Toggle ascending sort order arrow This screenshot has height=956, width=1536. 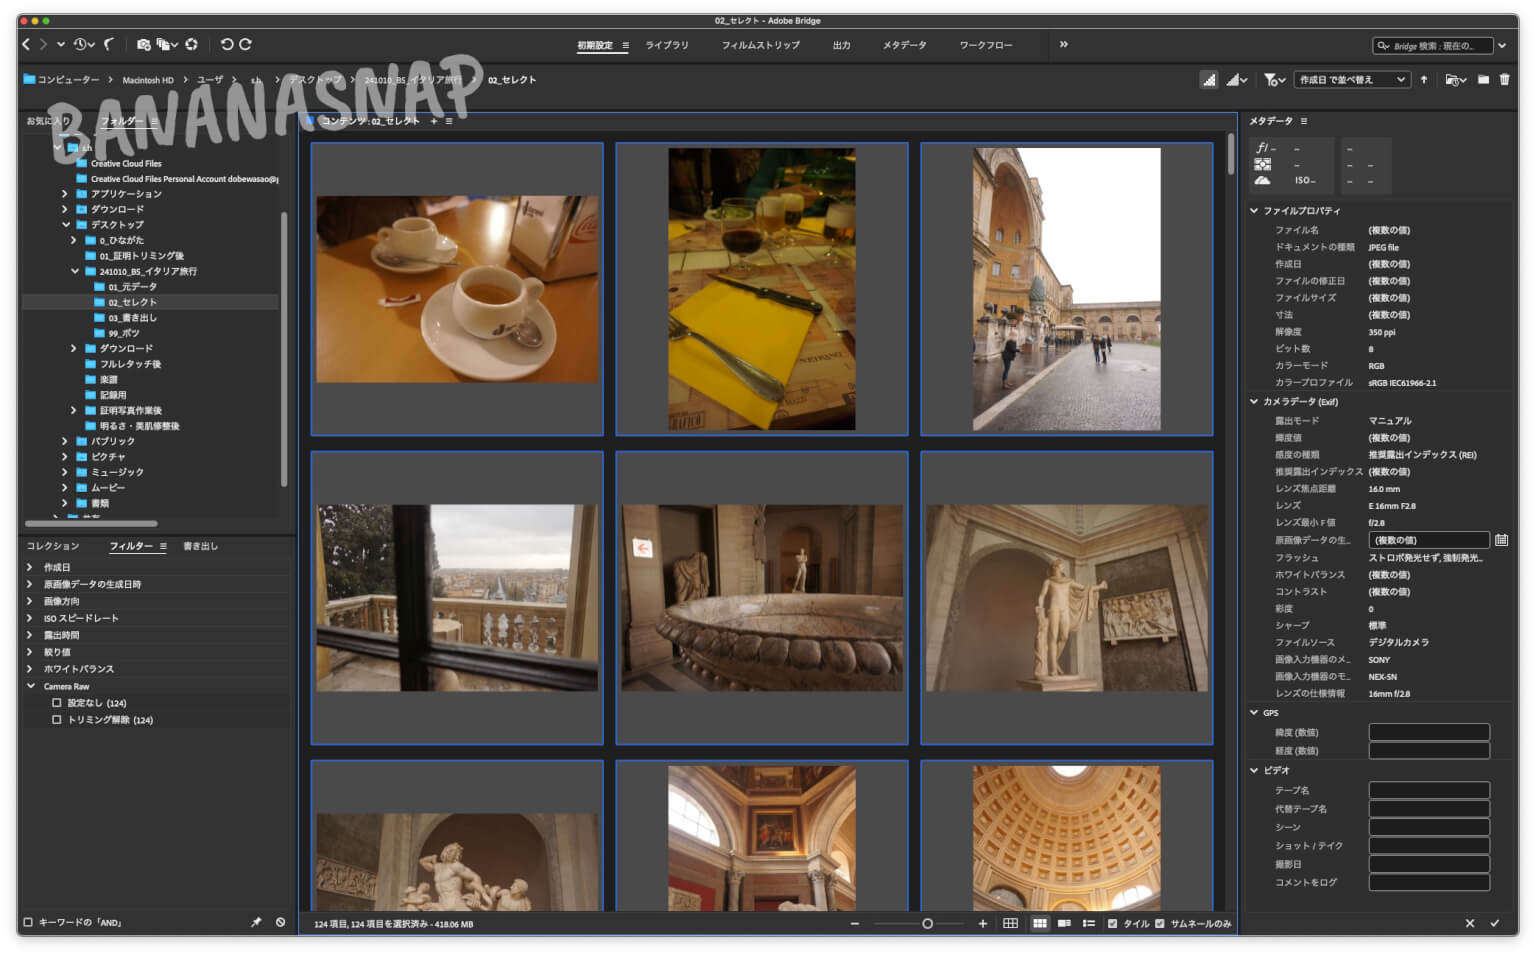(1424, 80)
